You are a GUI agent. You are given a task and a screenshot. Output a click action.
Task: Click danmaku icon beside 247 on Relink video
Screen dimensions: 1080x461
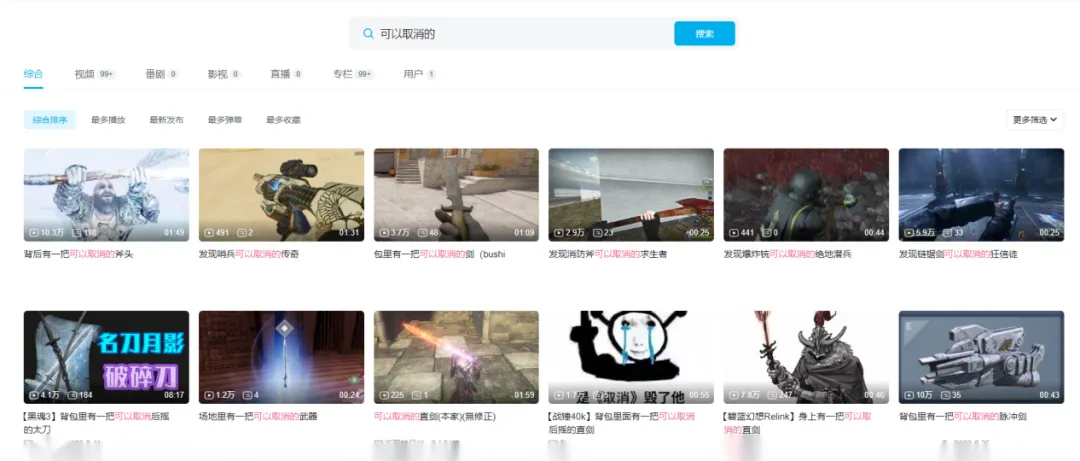tap(772, 396)
